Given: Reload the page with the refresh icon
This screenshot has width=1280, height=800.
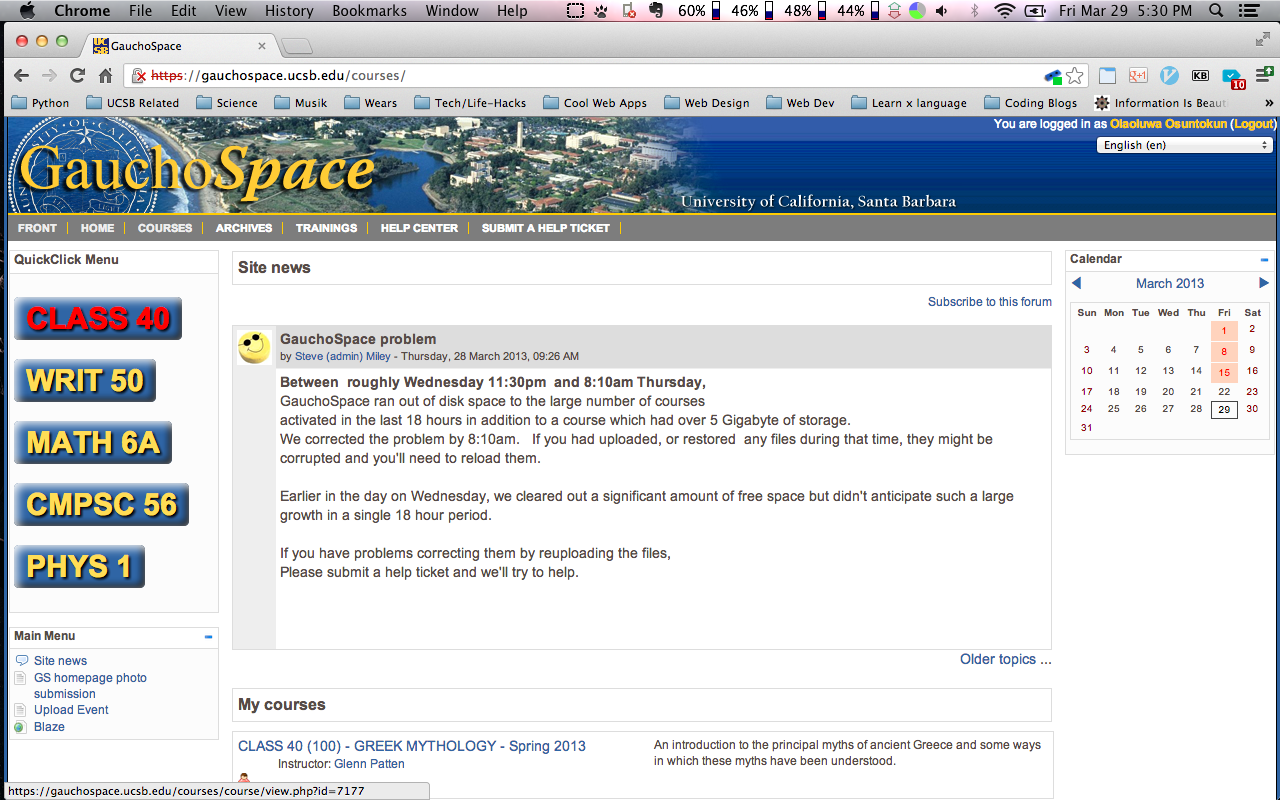Looking at the screenshot, I should pyautogui.click(x=77, y=75).
